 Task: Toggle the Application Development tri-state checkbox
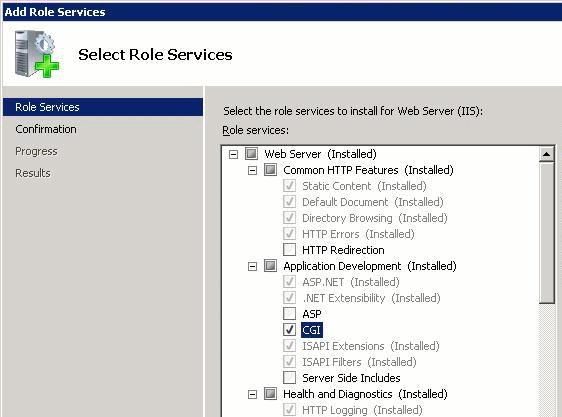[x=270, y=266]
